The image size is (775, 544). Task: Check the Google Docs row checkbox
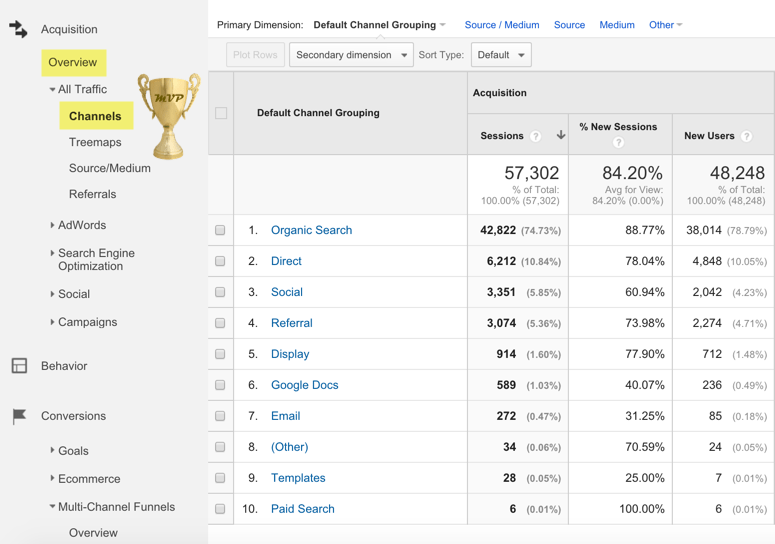[x=220, y=385]
